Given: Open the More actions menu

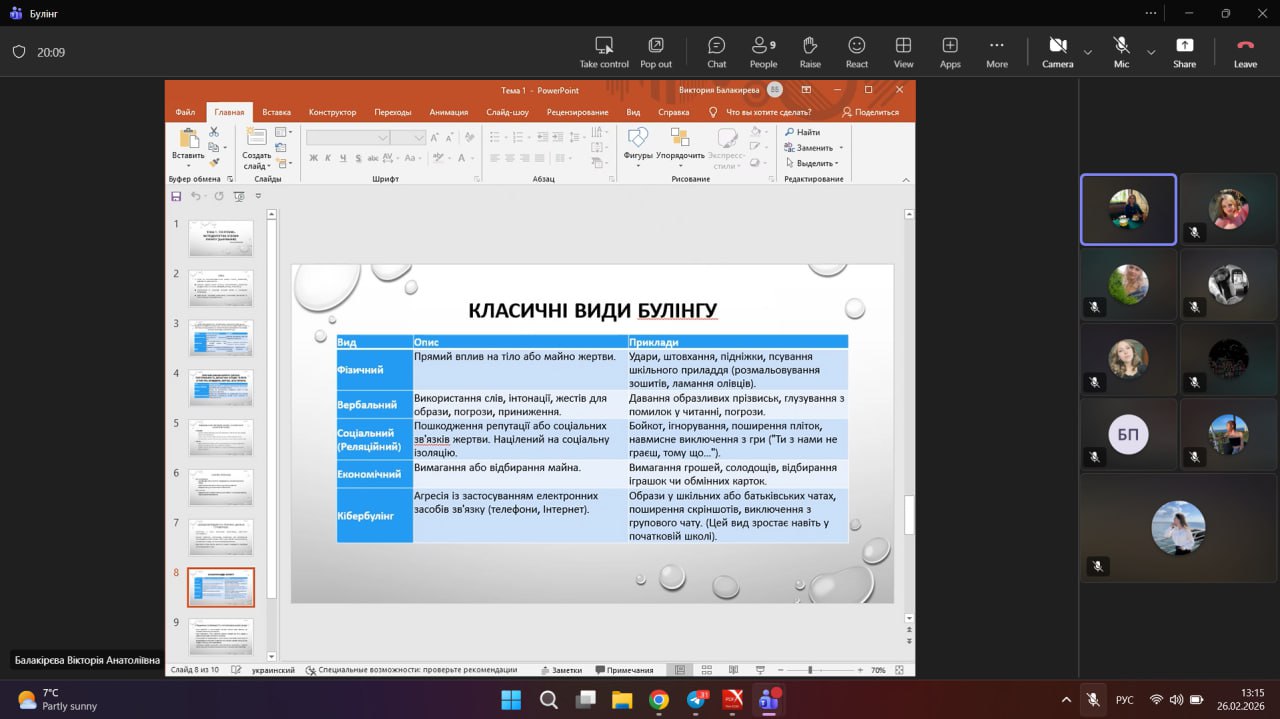Looking at the screenshot, I should (x=996, y=52).
